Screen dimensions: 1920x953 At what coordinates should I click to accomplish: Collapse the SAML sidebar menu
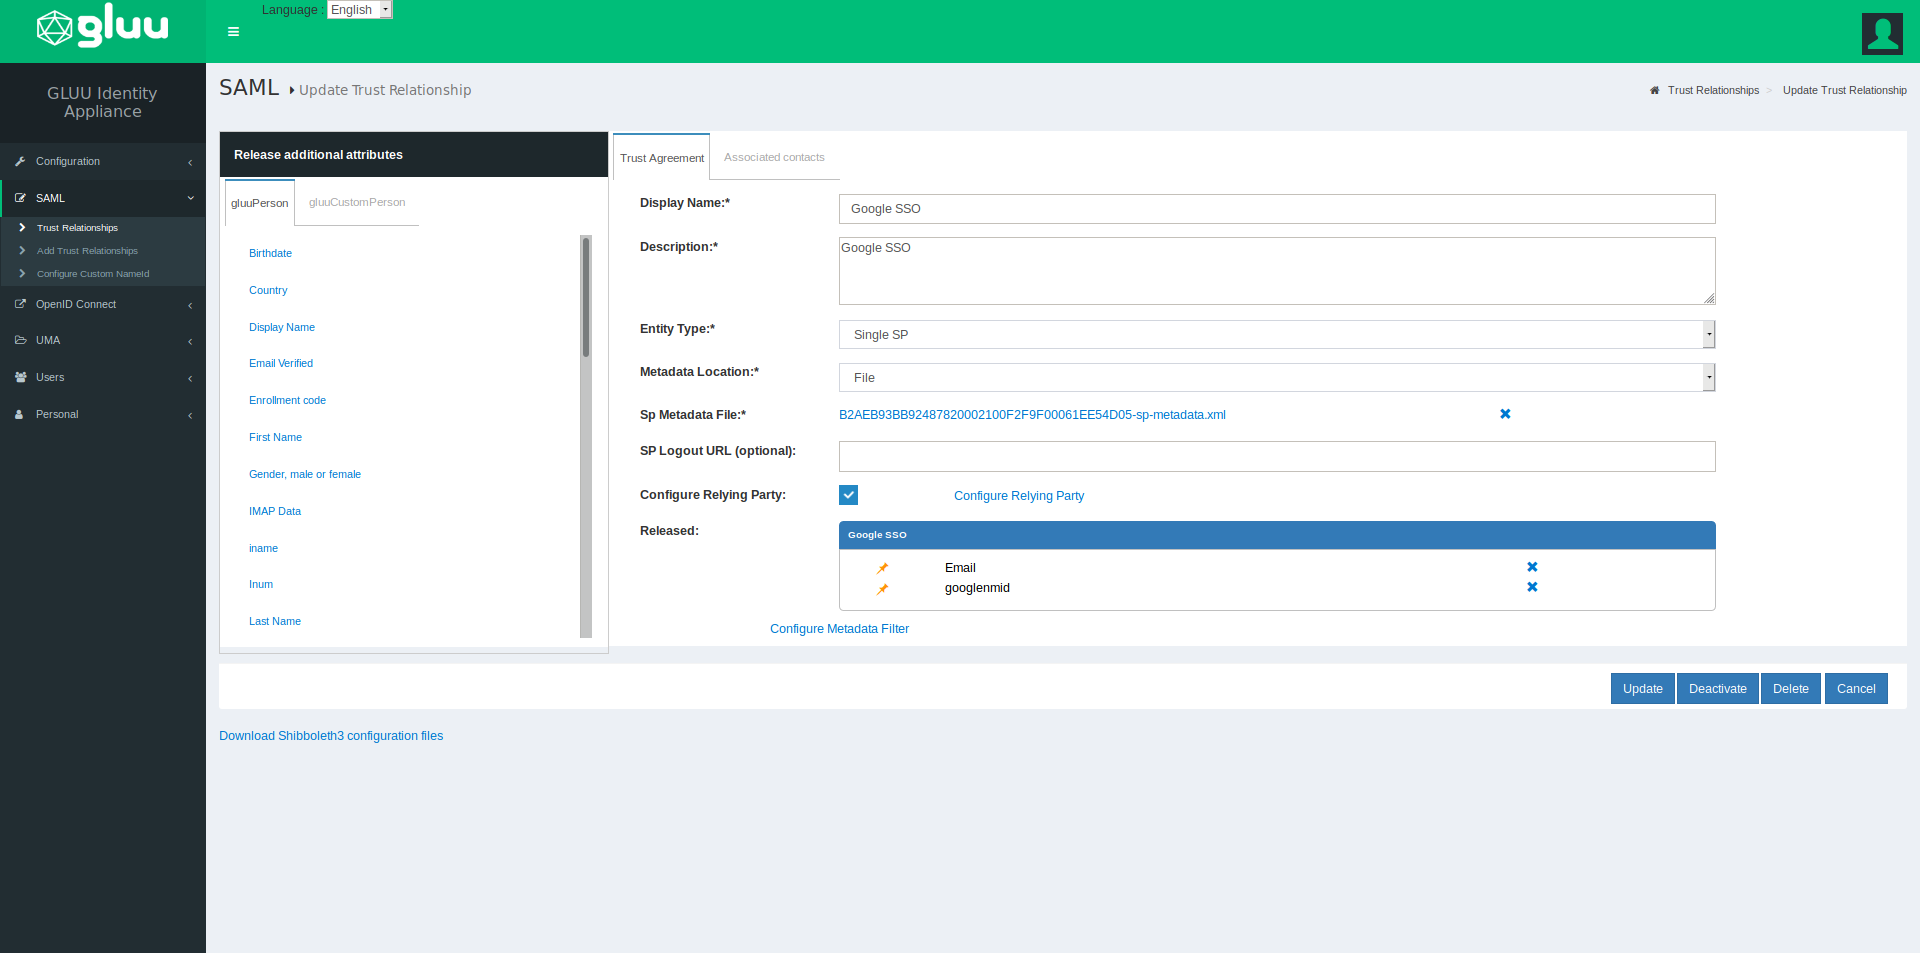pos(102,198)
